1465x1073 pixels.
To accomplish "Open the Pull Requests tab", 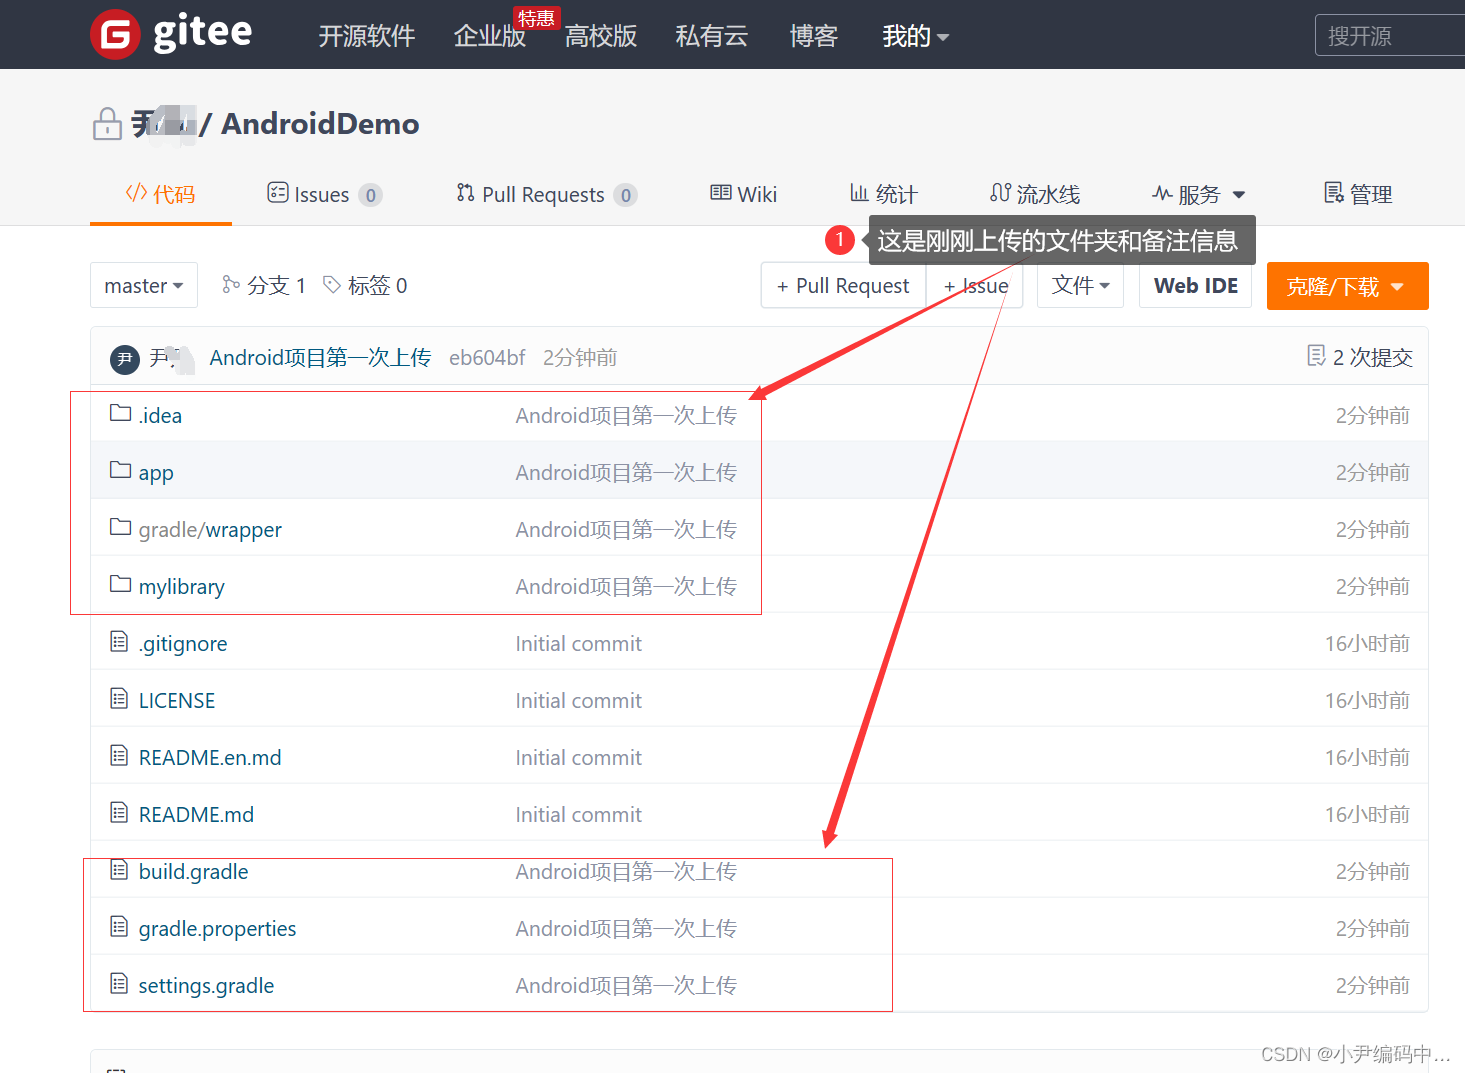I will point(546,194).
